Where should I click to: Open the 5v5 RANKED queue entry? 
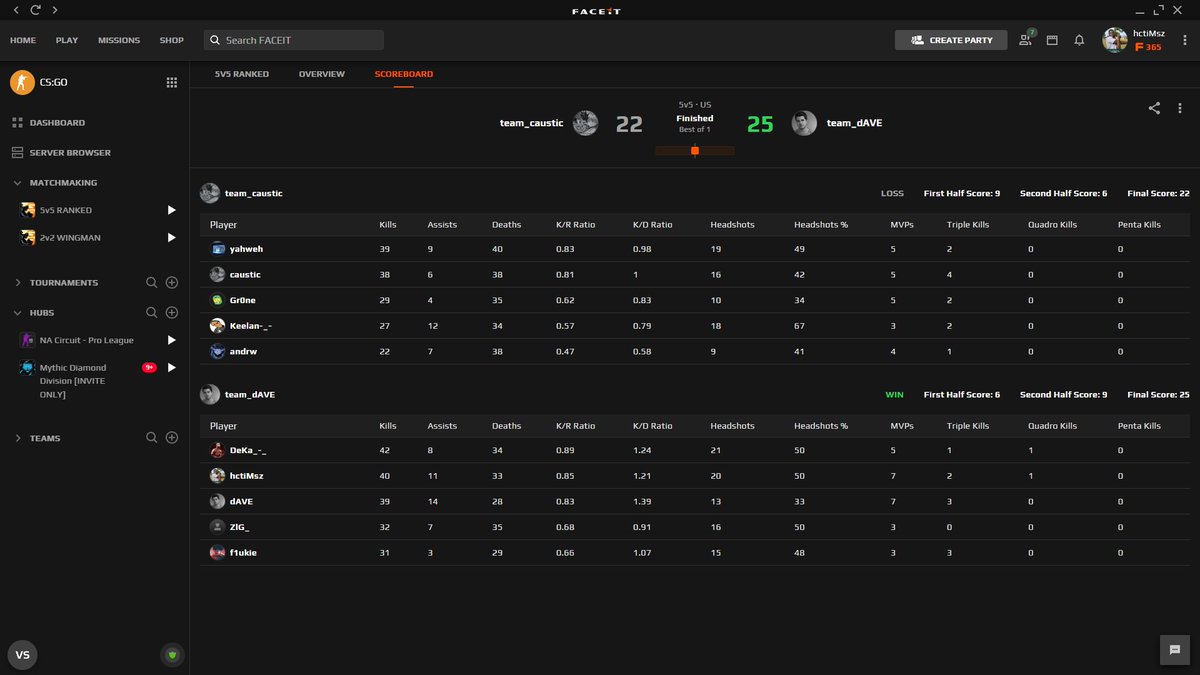(x=66, y=210)
